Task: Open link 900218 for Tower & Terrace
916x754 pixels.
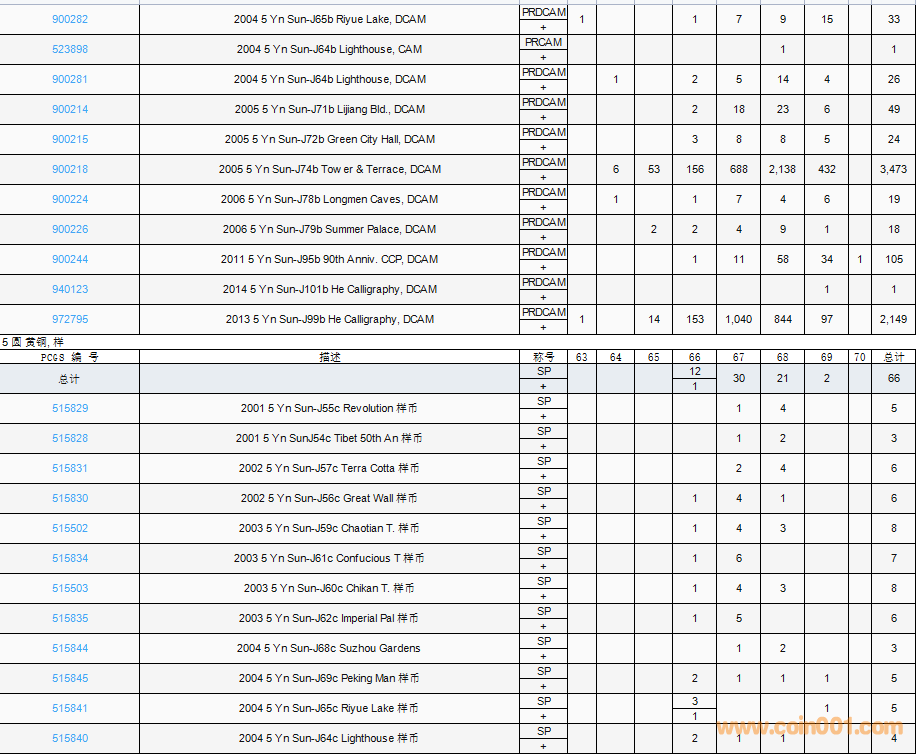Action: 70,169
